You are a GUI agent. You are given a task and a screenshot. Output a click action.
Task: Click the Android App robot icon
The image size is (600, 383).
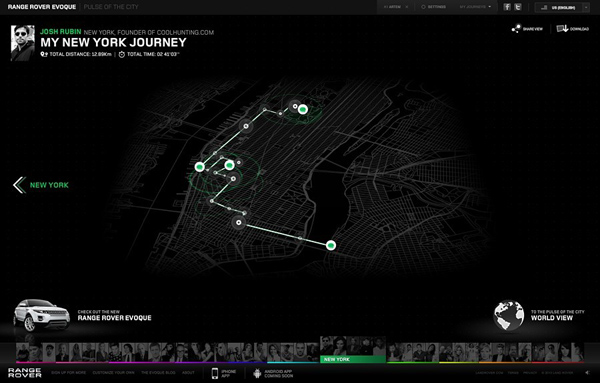258,373
